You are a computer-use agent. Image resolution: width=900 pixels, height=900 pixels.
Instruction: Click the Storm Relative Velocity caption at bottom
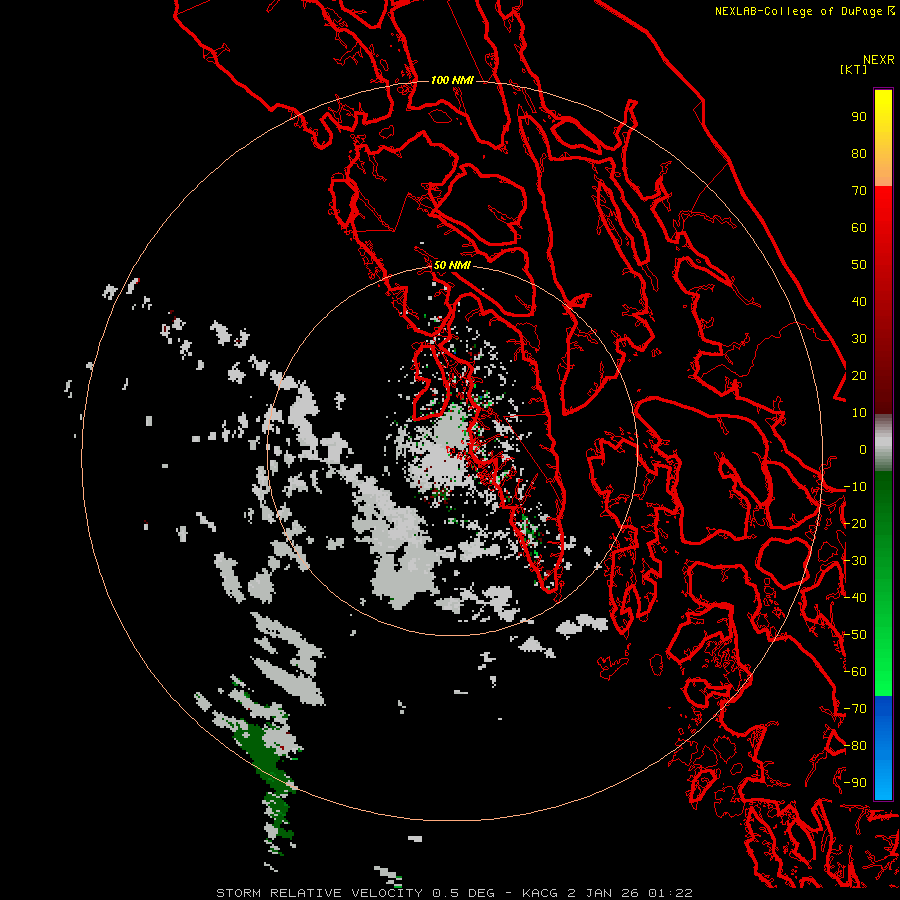[x=454, y=893]
